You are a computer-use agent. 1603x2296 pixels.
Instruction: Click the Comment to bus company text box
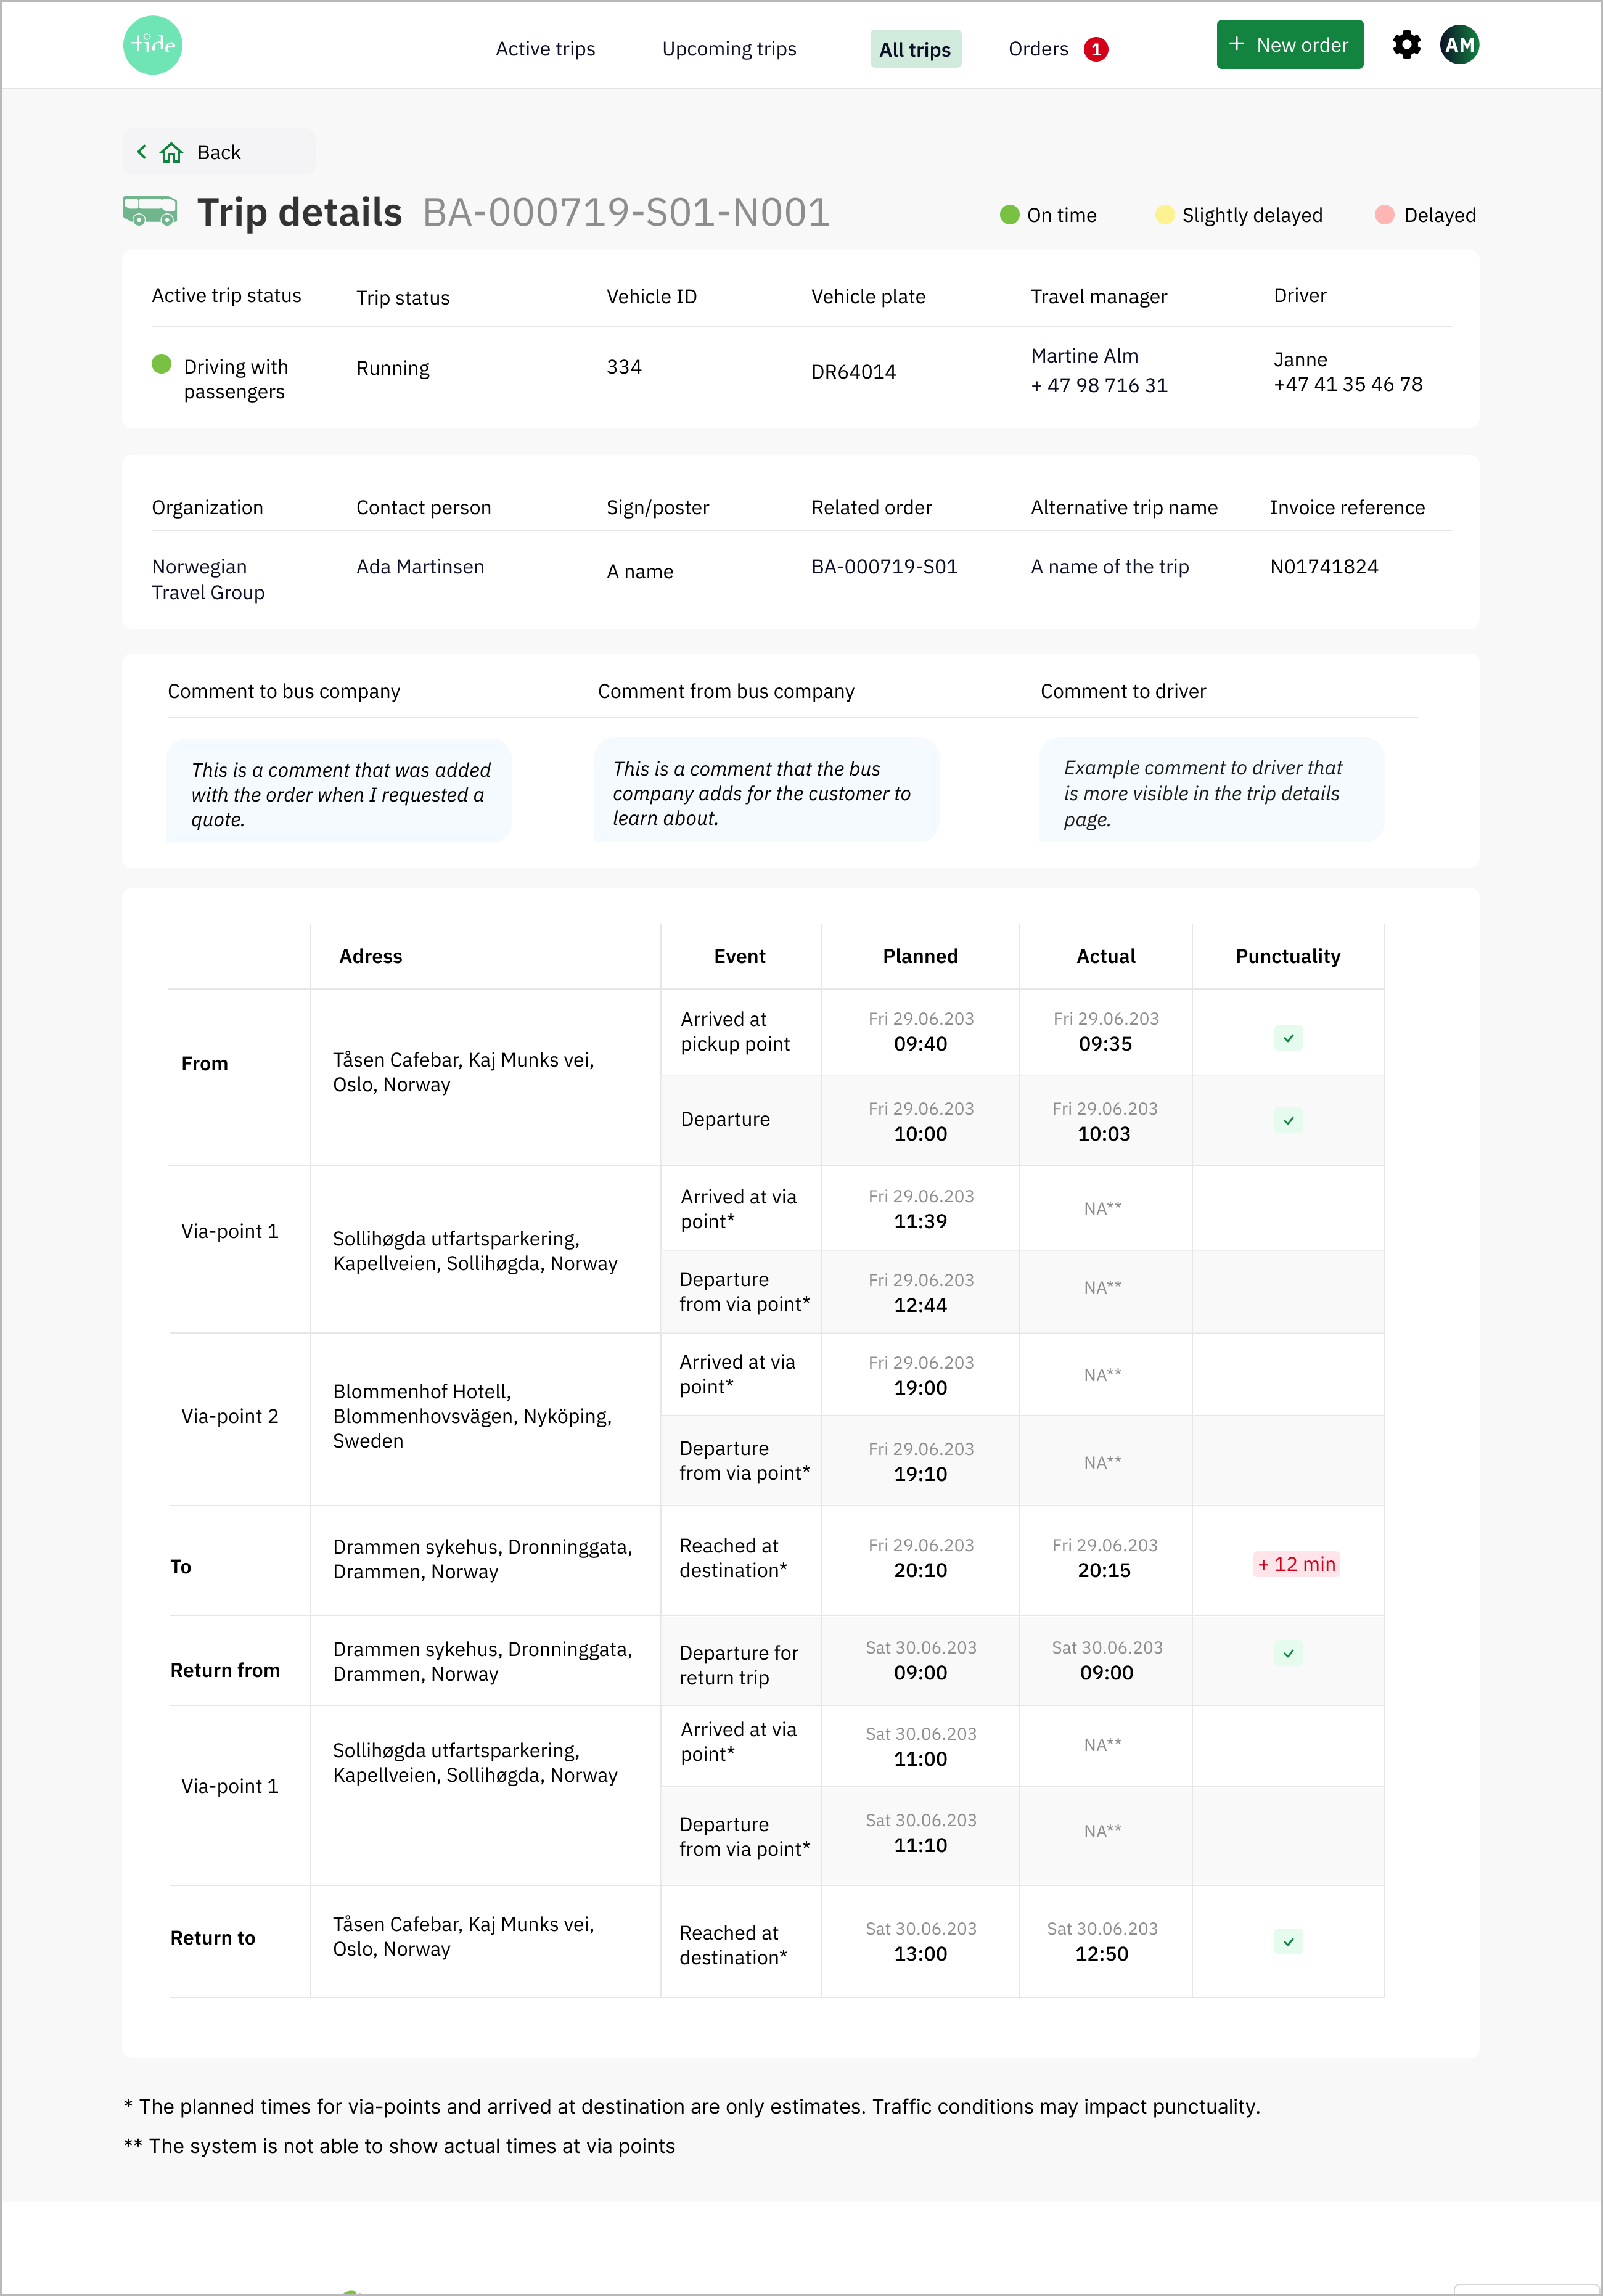(x=339, y=792)
